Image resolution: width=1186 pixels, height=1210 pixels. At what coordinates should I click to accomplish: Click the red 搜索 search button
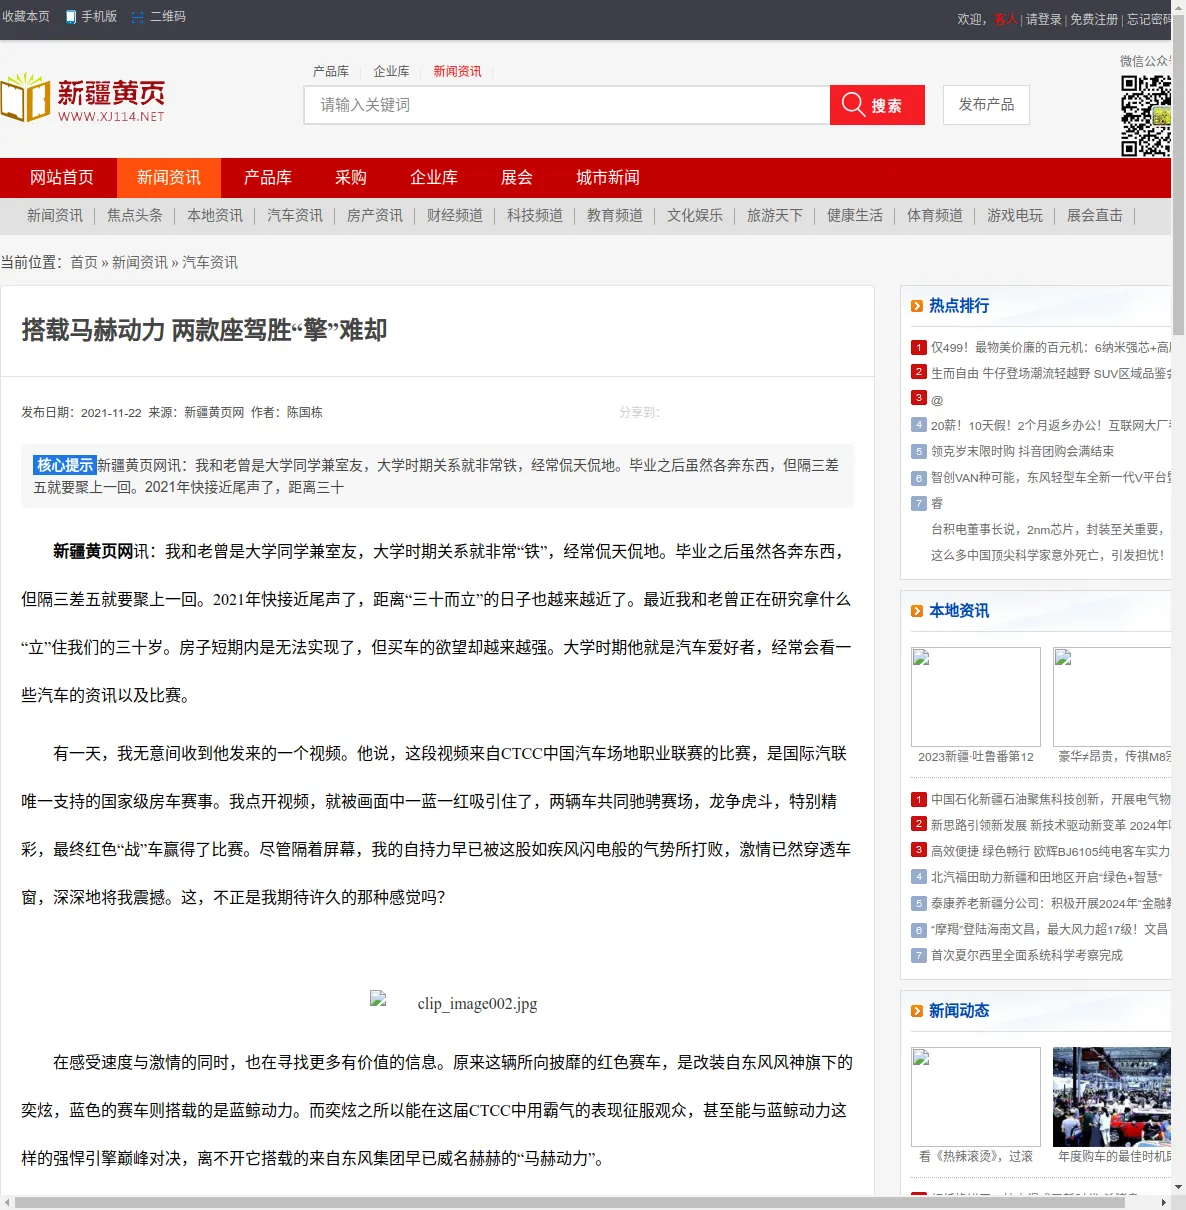click(877, 105)
